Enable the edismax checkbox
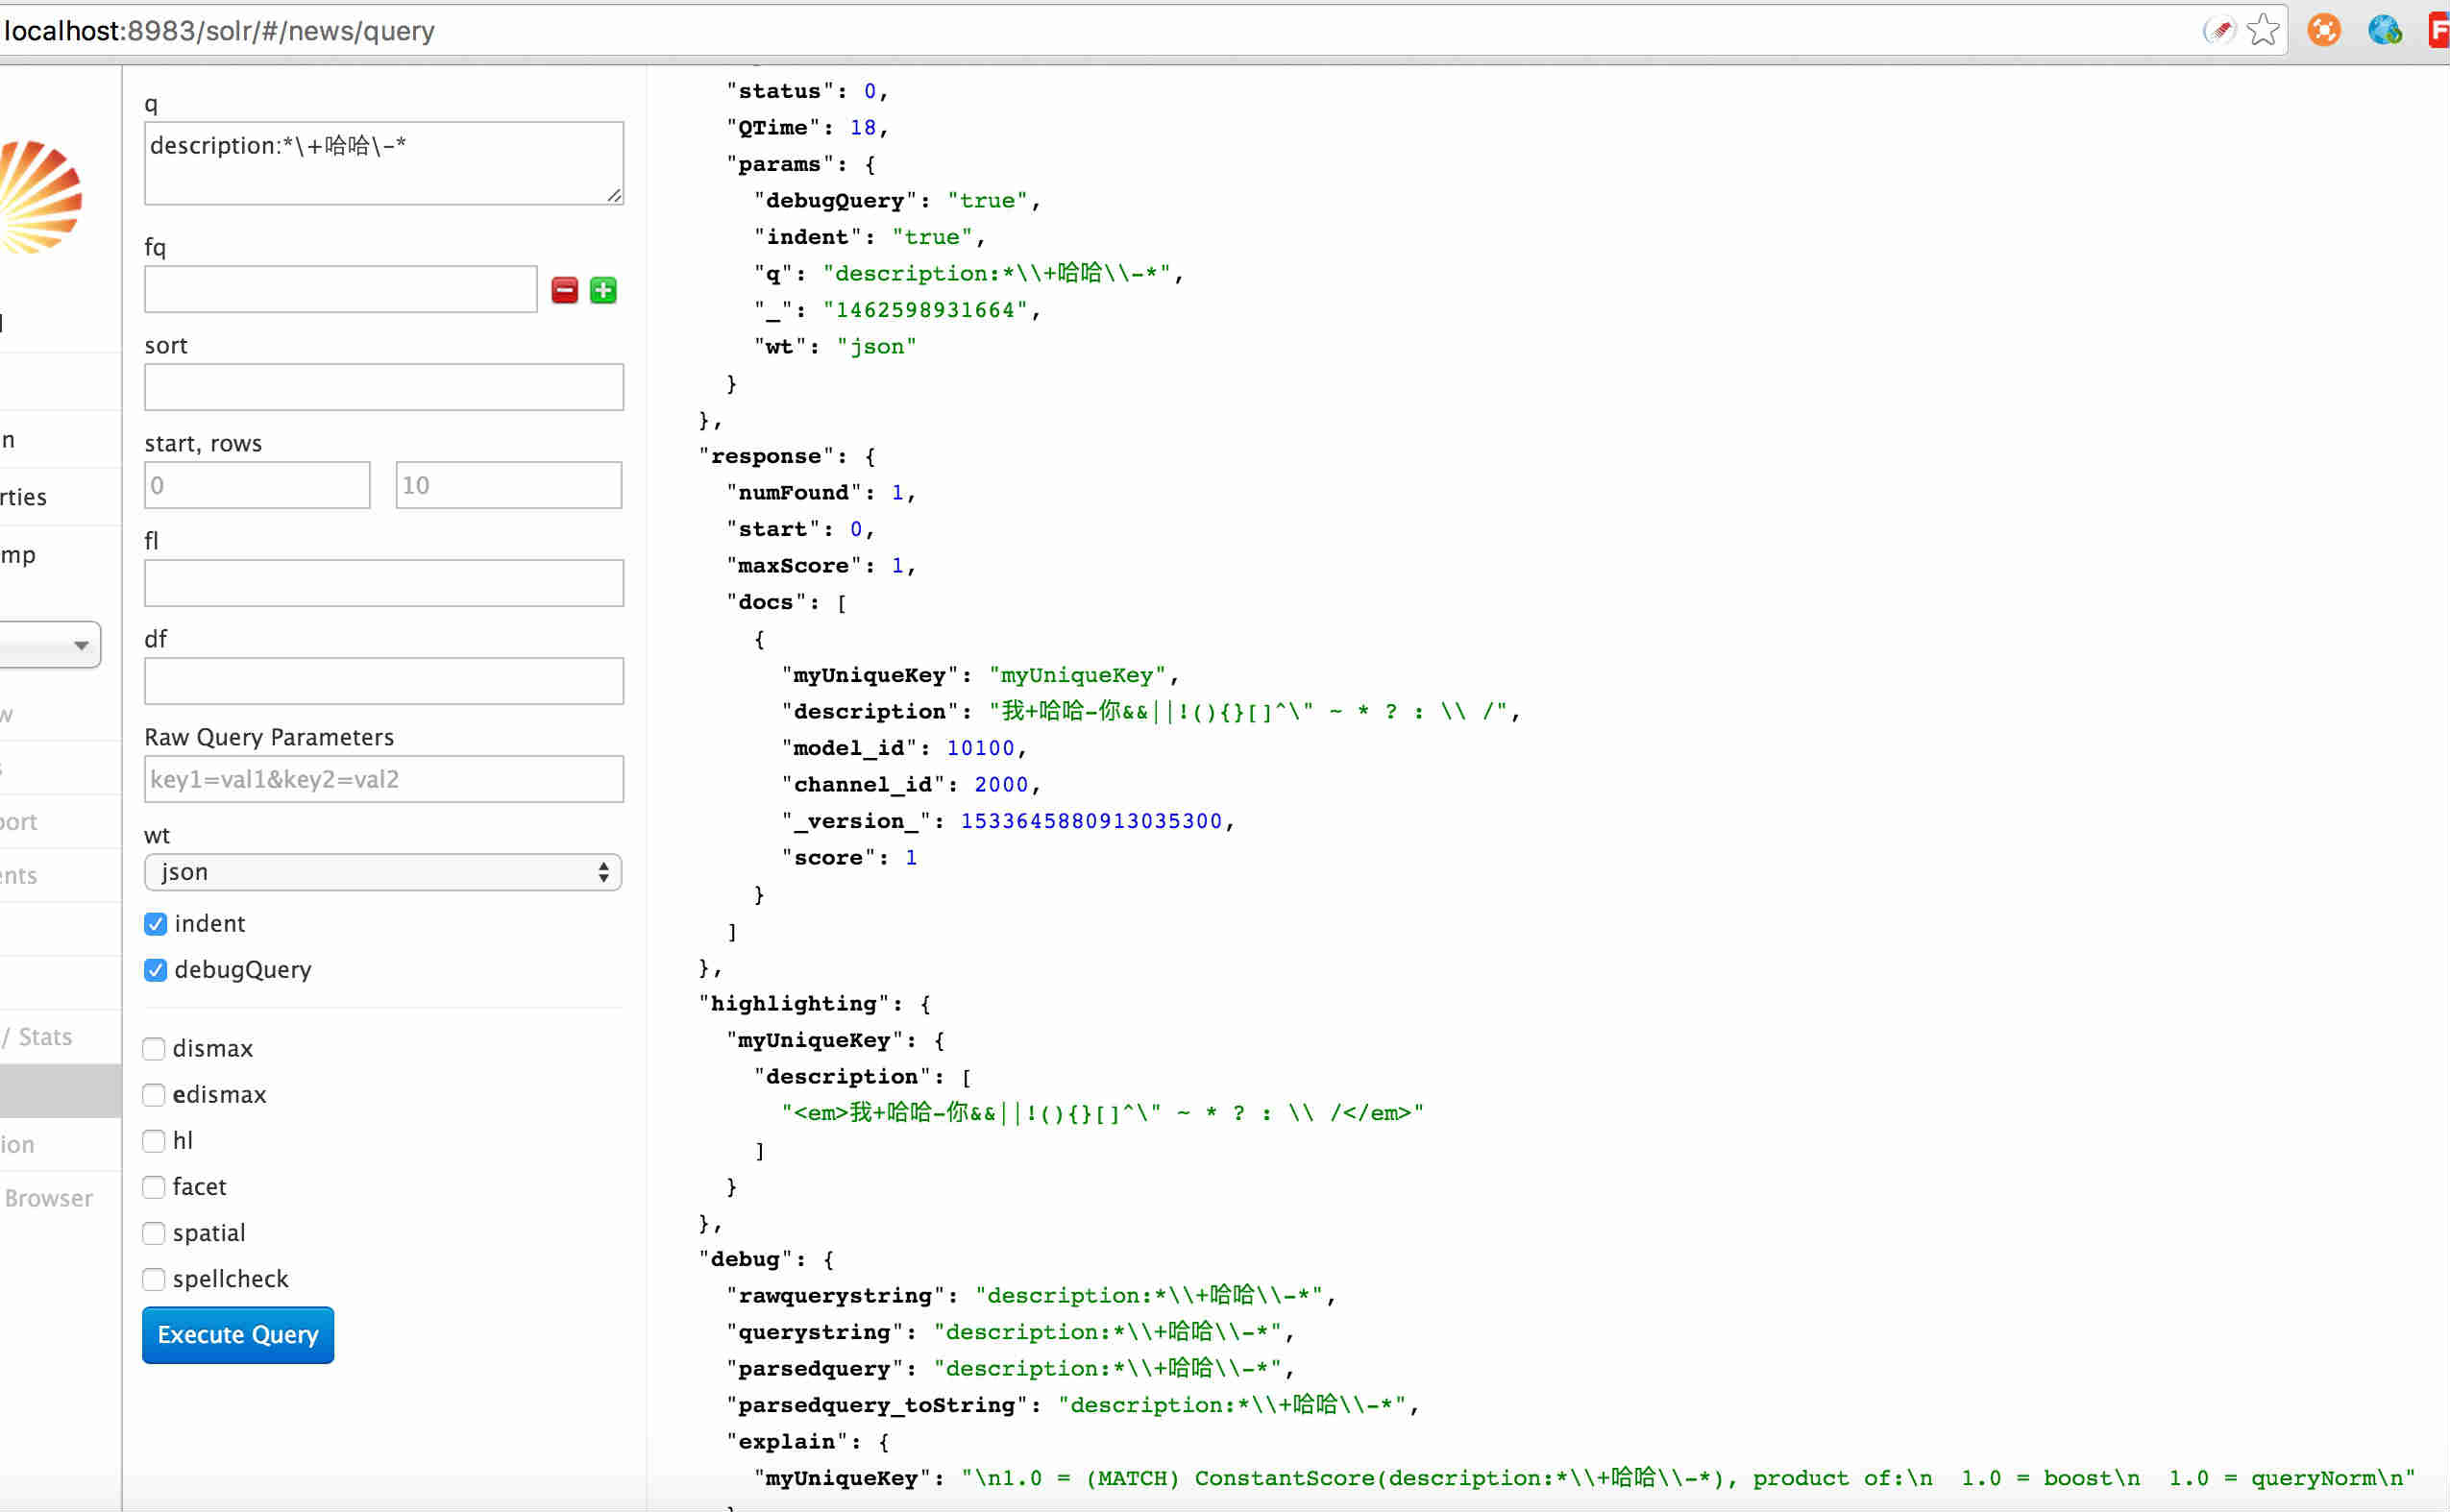This screenshot has height=1512, width=2450. click(x=153, y=1094)
